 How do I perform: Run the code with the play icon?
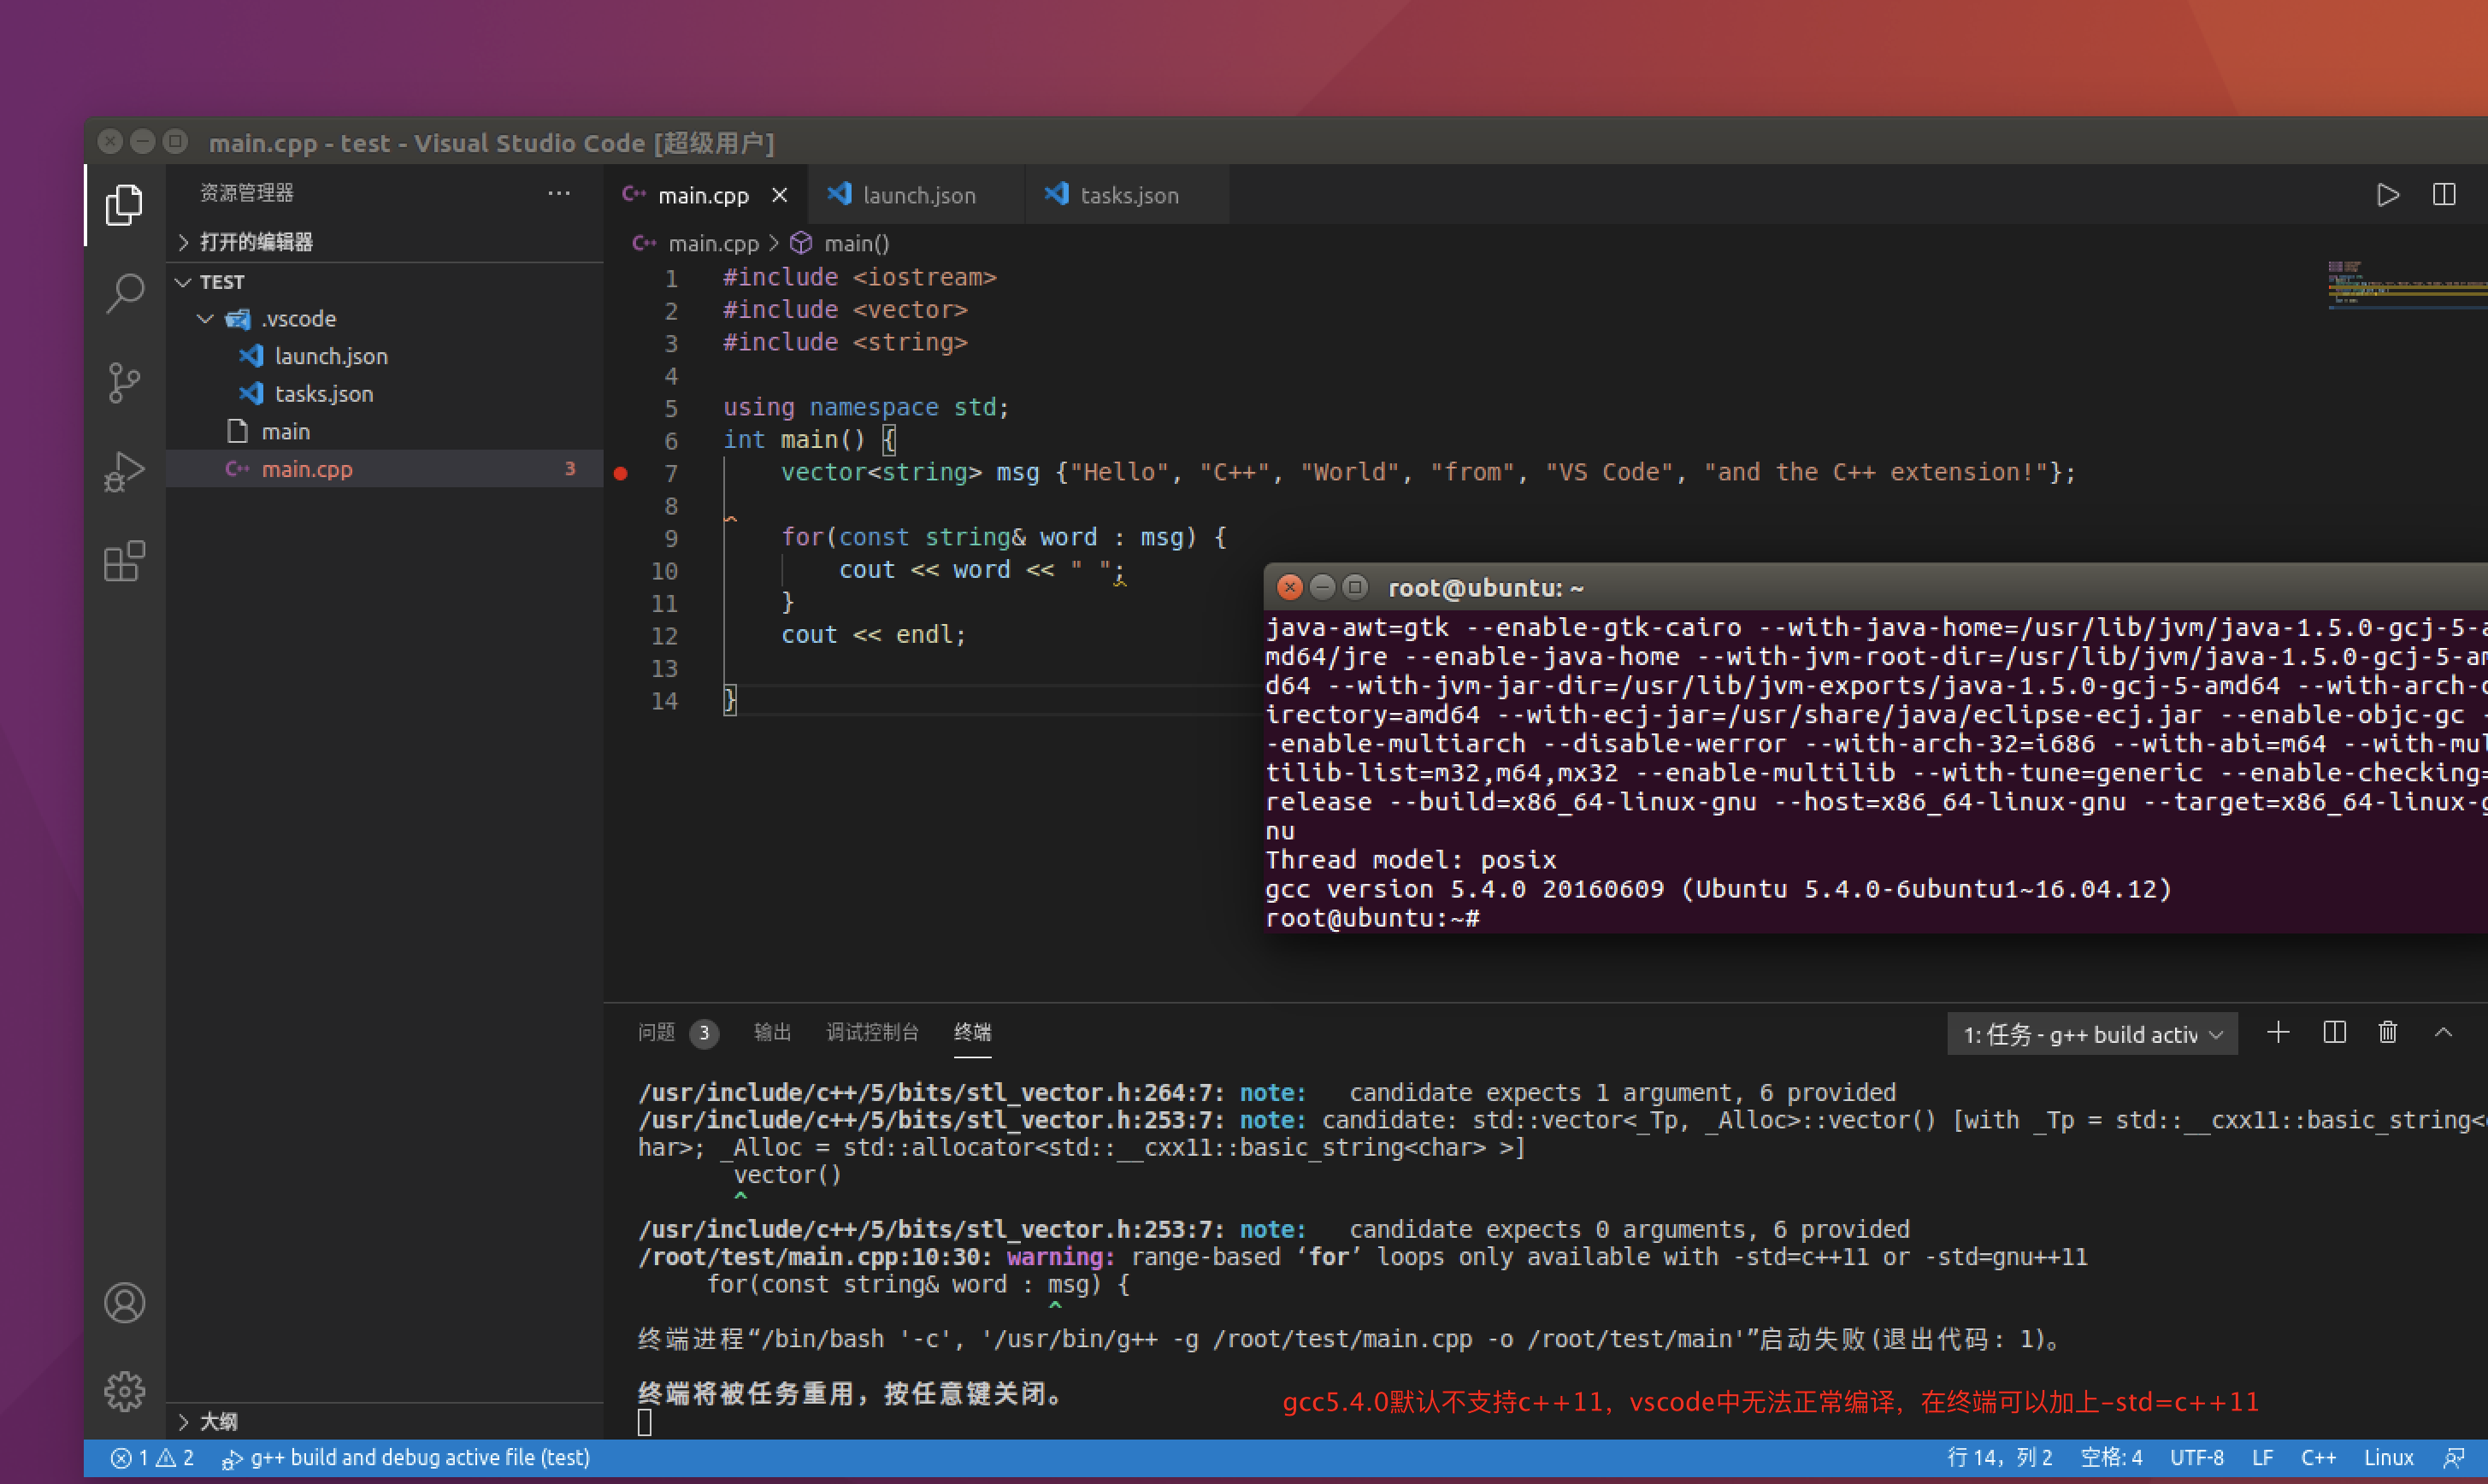click(2387, 194)
